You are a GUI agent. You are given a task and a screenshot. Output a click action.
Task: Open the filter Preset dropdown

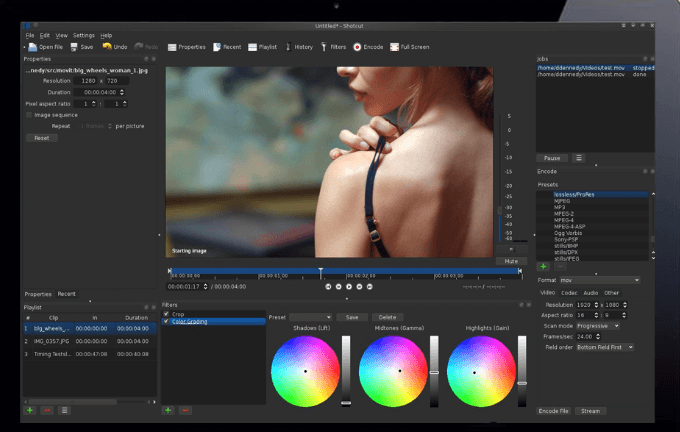click(311, 317)
